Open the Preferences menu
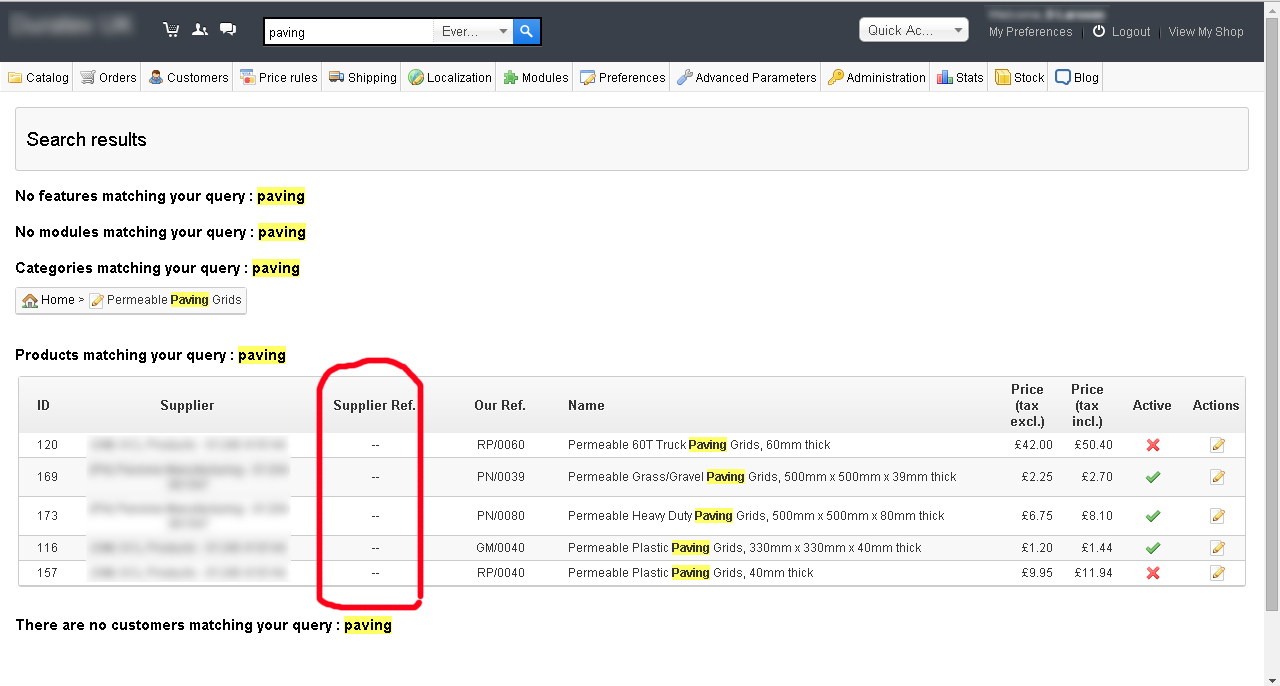 point(622,77)
